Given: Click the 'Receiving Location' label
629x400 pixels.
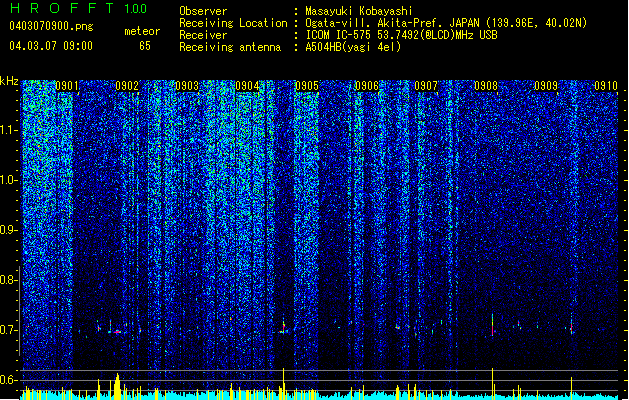Looking at the screenshot, I should 233,23.
